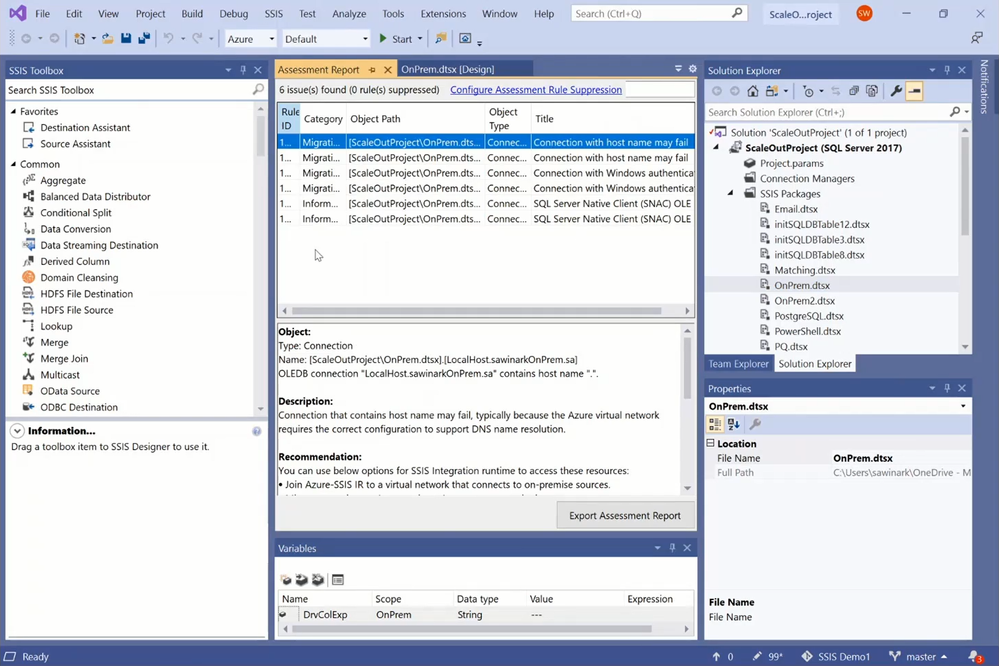999x666 pixels.
Task: Click the Visual Studio logo icon
Action: pos(17,13)
